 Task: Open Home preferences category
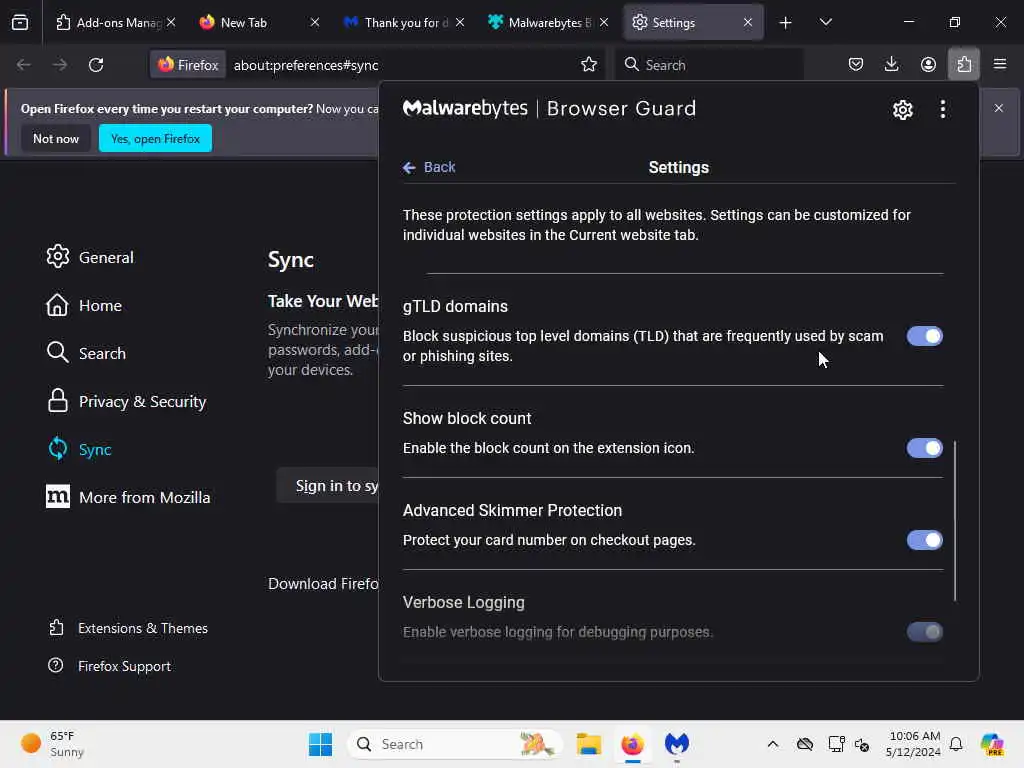coord(84,305)
